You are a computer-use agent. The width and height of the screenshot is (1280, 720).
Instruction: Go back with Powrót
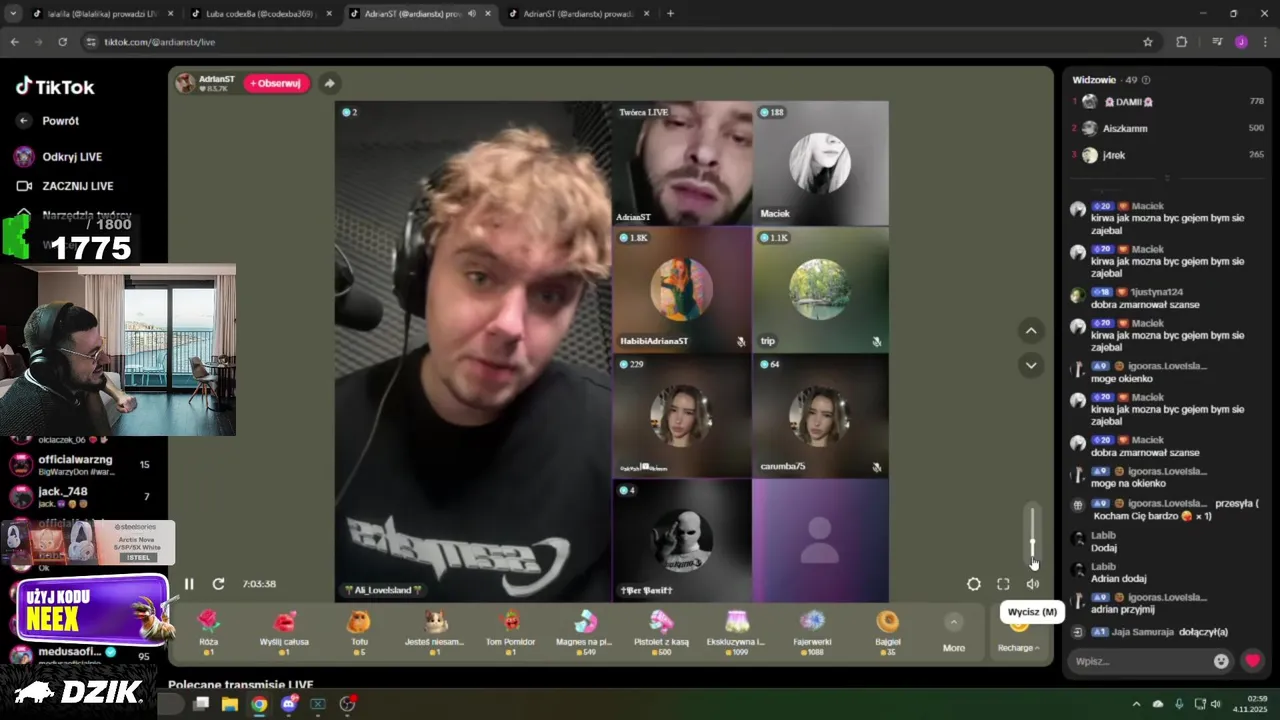coord(48,121)
